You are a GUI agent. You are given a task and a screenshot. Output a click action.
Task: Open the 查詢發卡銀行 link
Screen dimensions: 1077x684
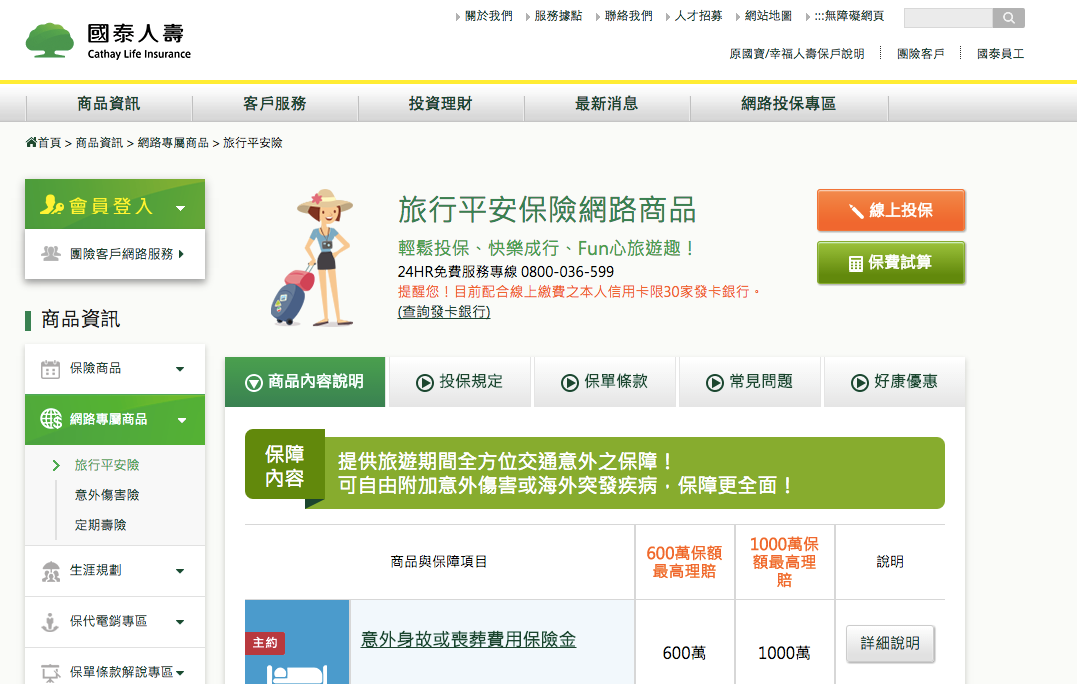click(444, 312)
